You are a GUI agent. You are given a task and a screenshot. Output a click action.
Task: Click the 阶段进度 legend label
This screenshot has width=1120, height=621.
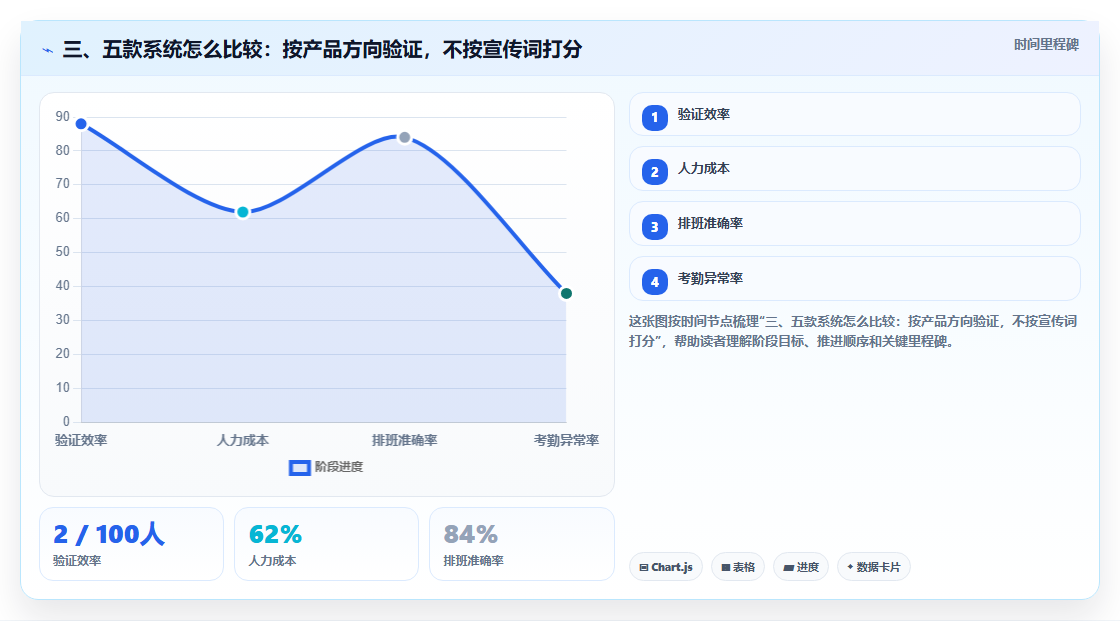(x=339, y=467)
